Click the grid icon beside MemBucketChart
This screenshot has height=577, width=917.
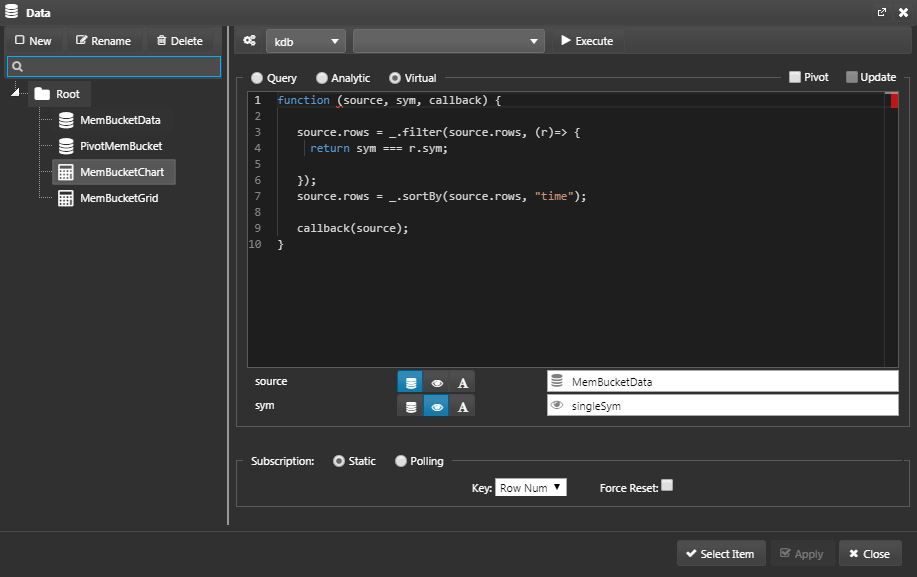pyautogui.click(x=66, y=172)
